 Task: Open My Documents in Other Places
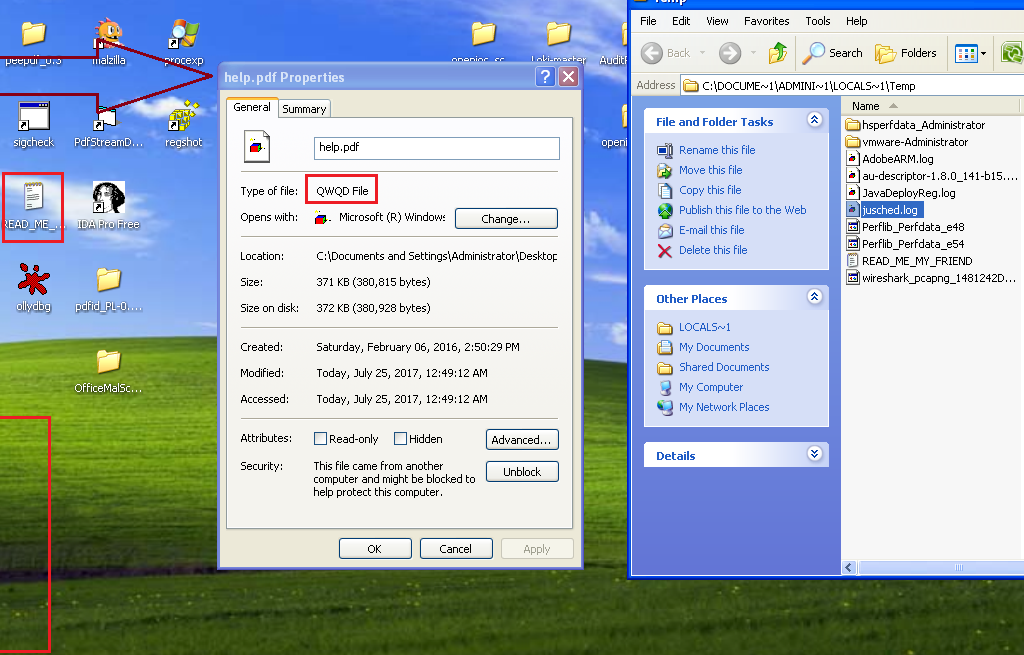coord(714,347)
